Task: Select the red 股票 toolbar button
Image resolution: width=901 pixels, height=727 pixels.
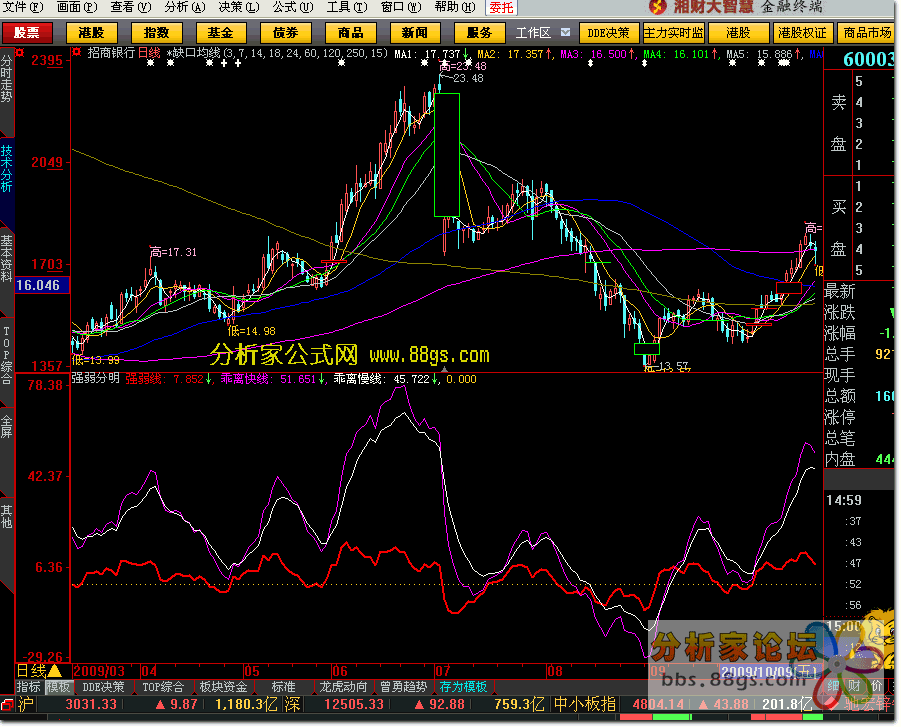Action: click(x=27, y=33)
